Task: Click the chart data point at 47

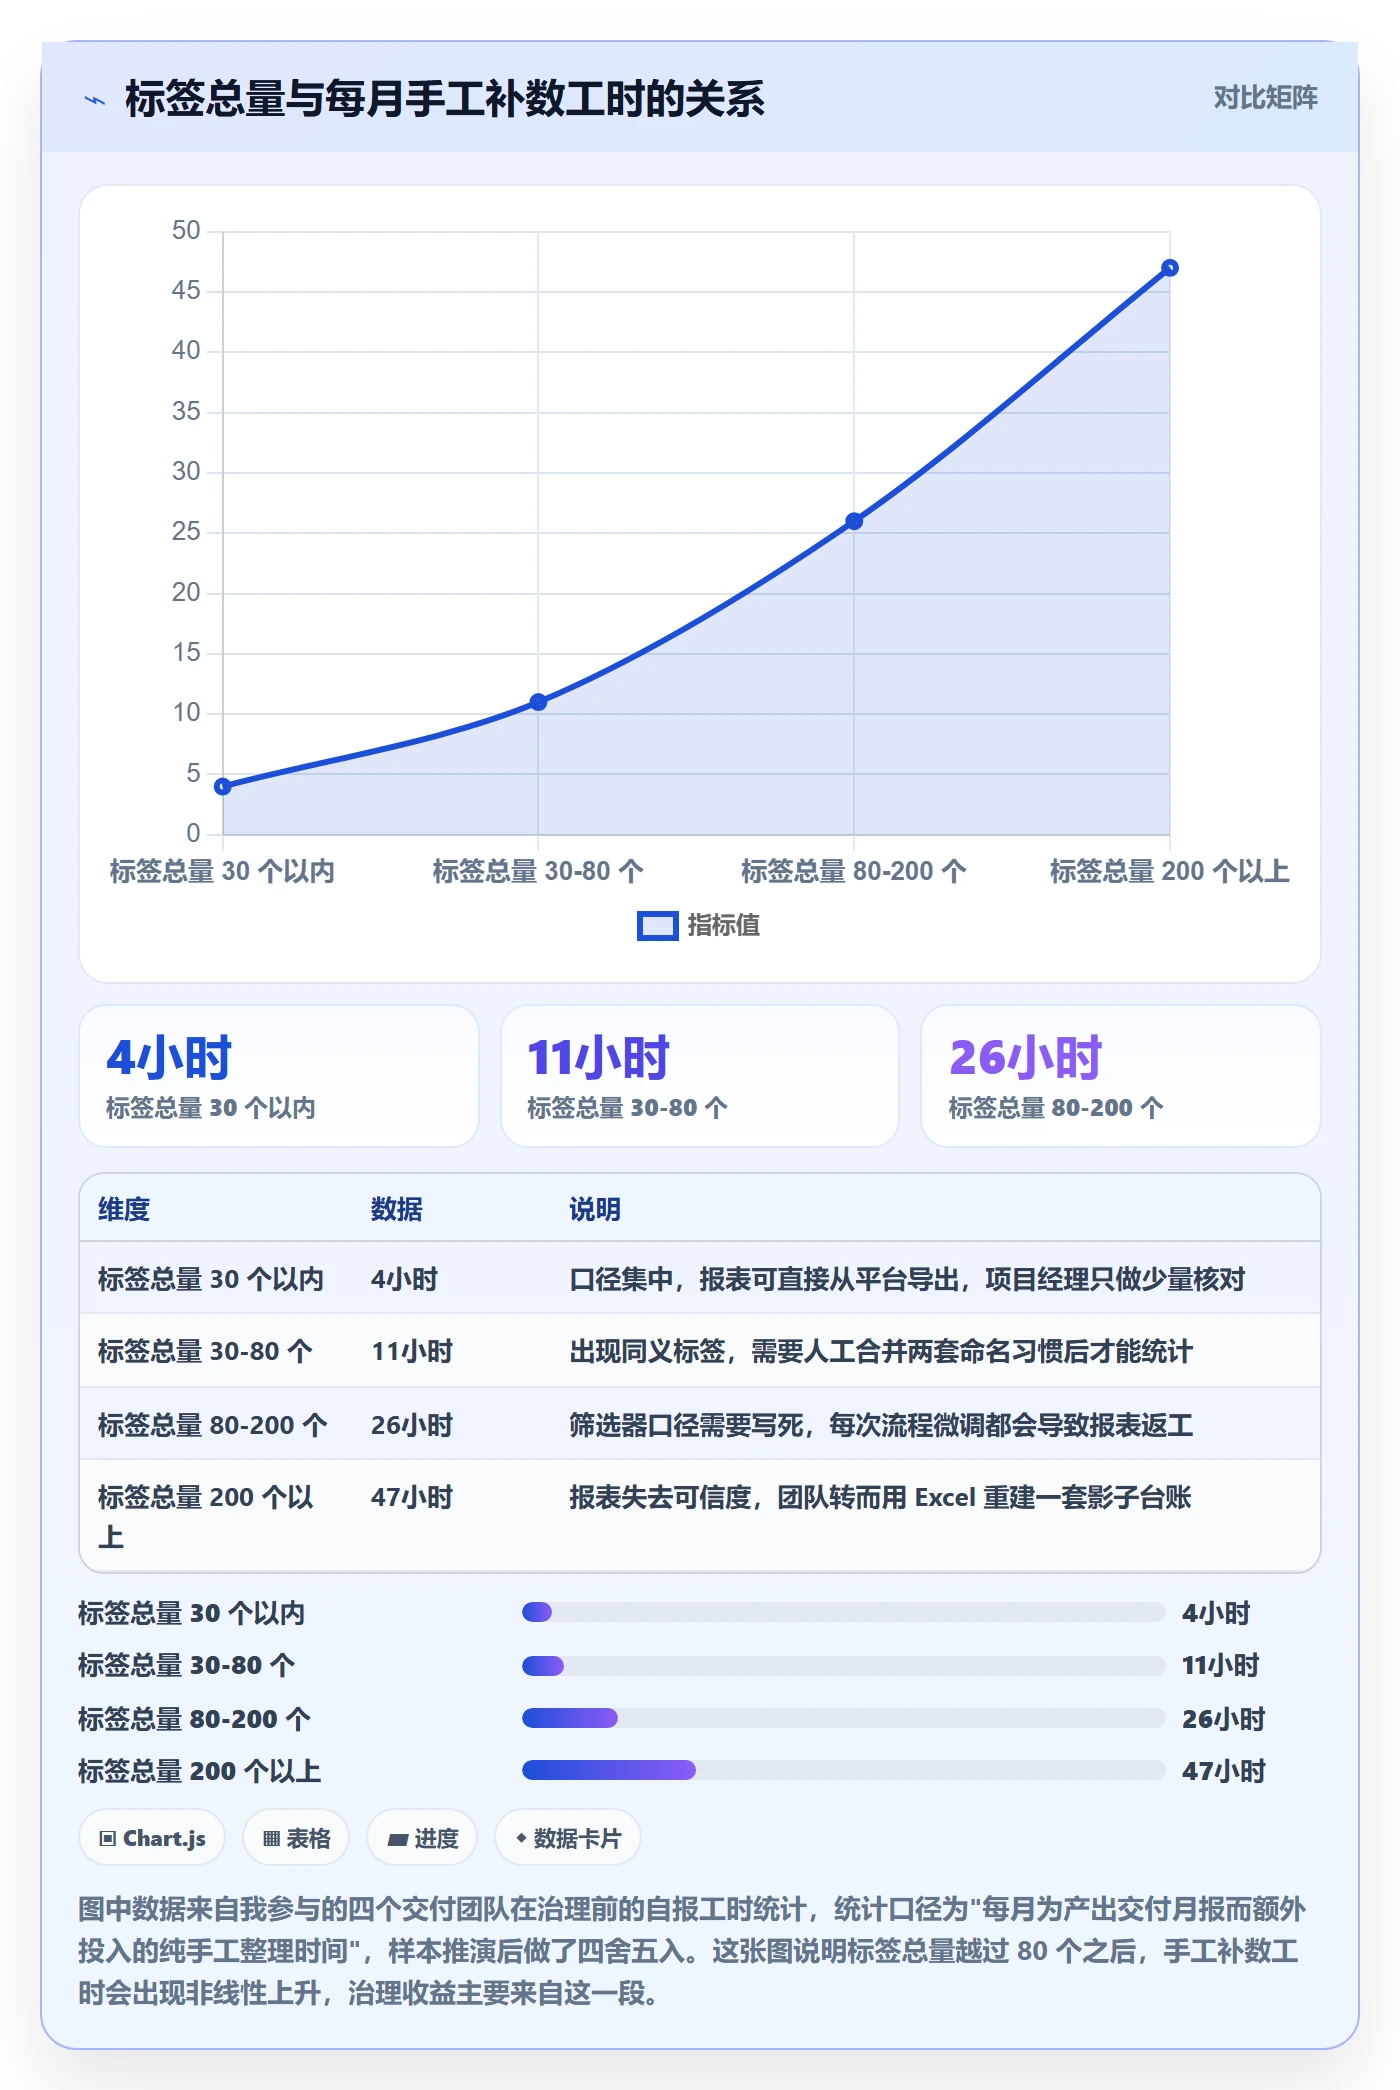Action: pyautogui.click(x=1169, y=268)
